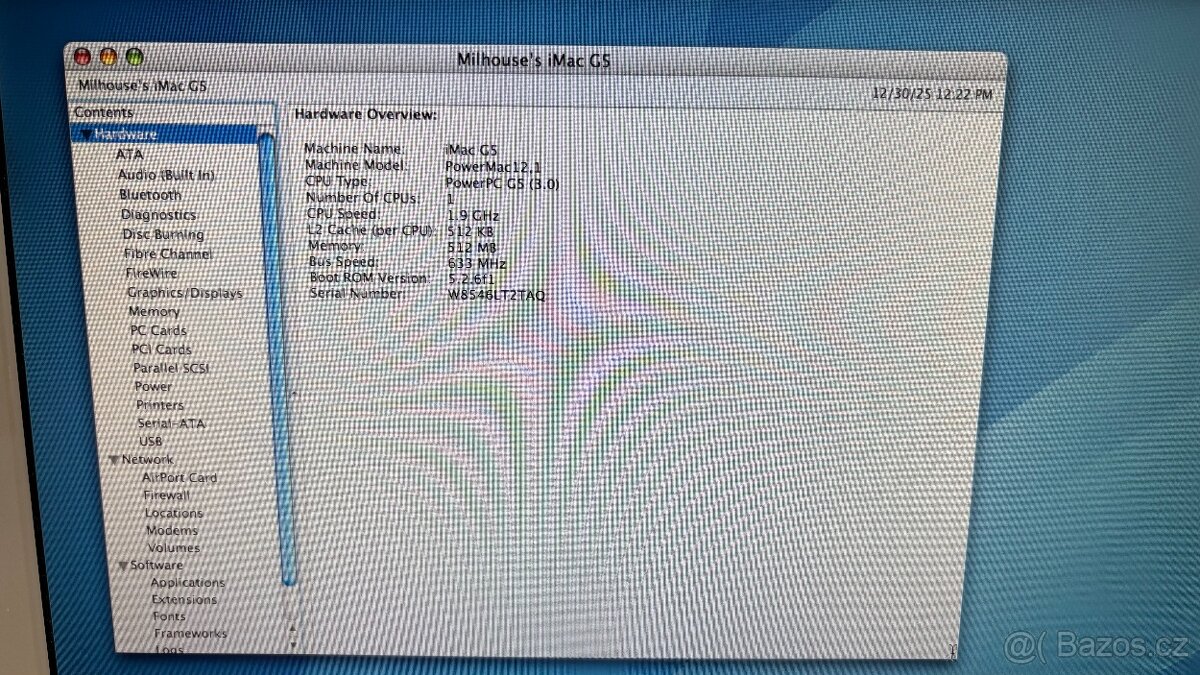The image size is (1200, 675).
Task: Open the Disc Burning section
Action: pyautogui.click(x=162, y=233)
